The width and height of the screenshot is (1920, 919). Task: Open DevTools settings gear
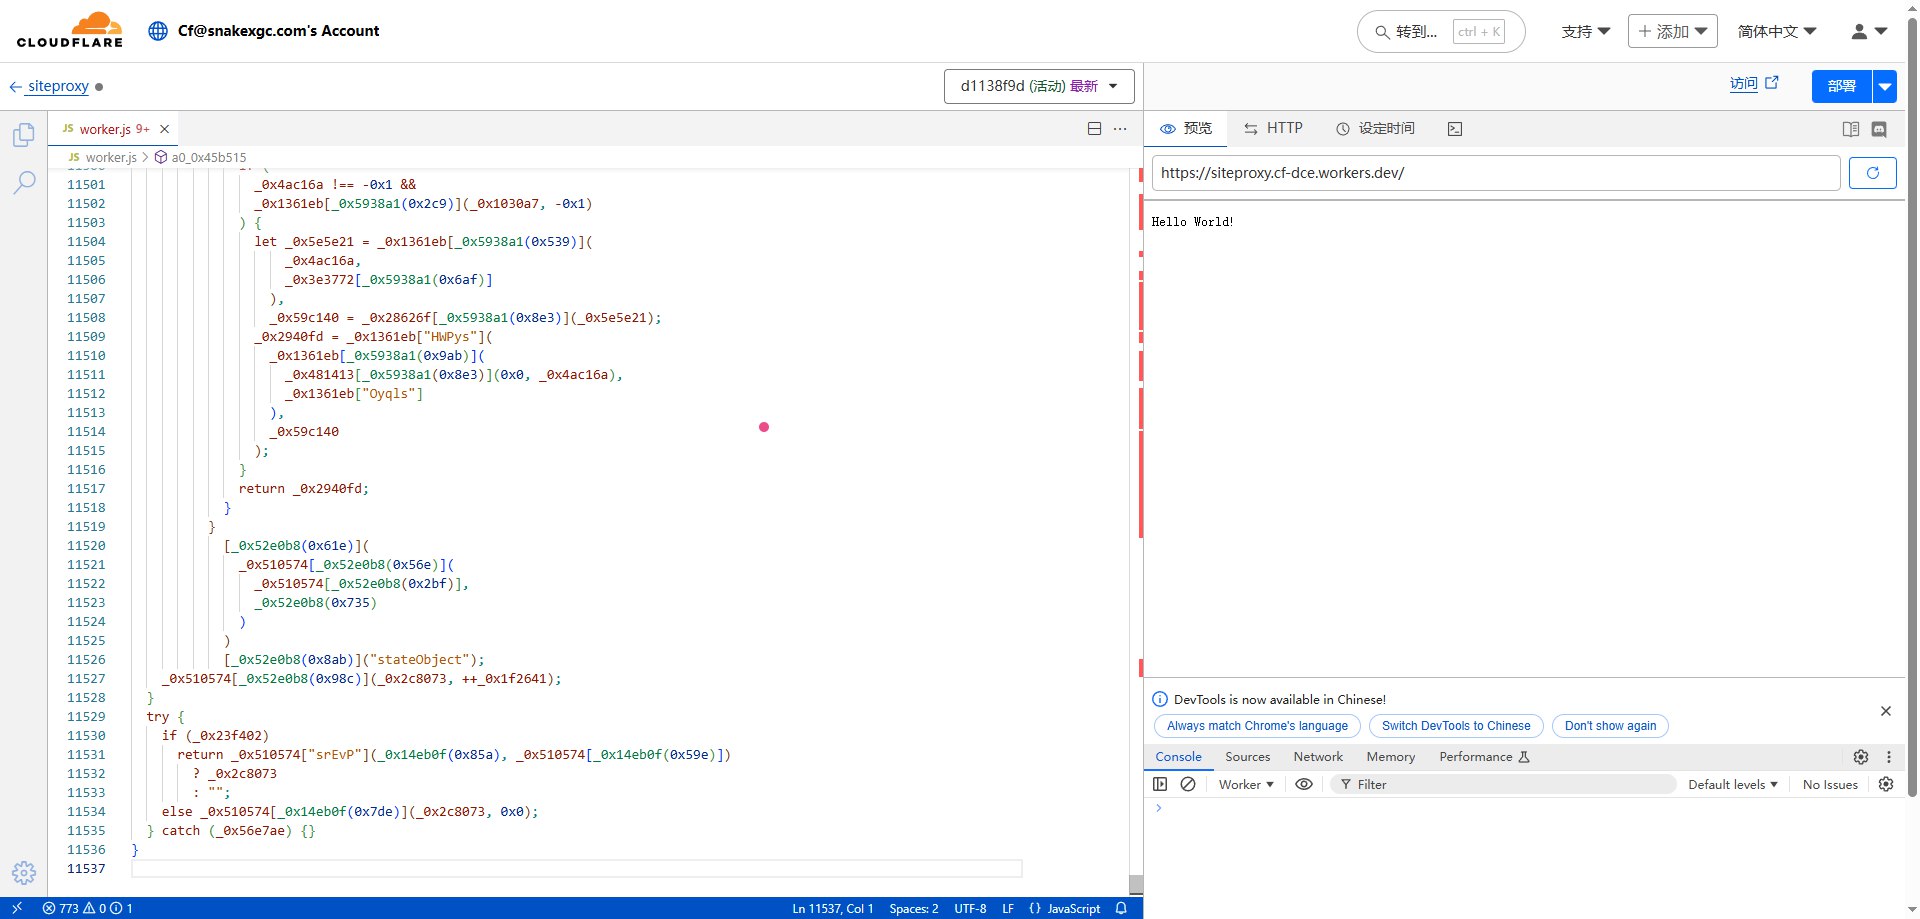pyautogui.click(x=1861, y=757)
